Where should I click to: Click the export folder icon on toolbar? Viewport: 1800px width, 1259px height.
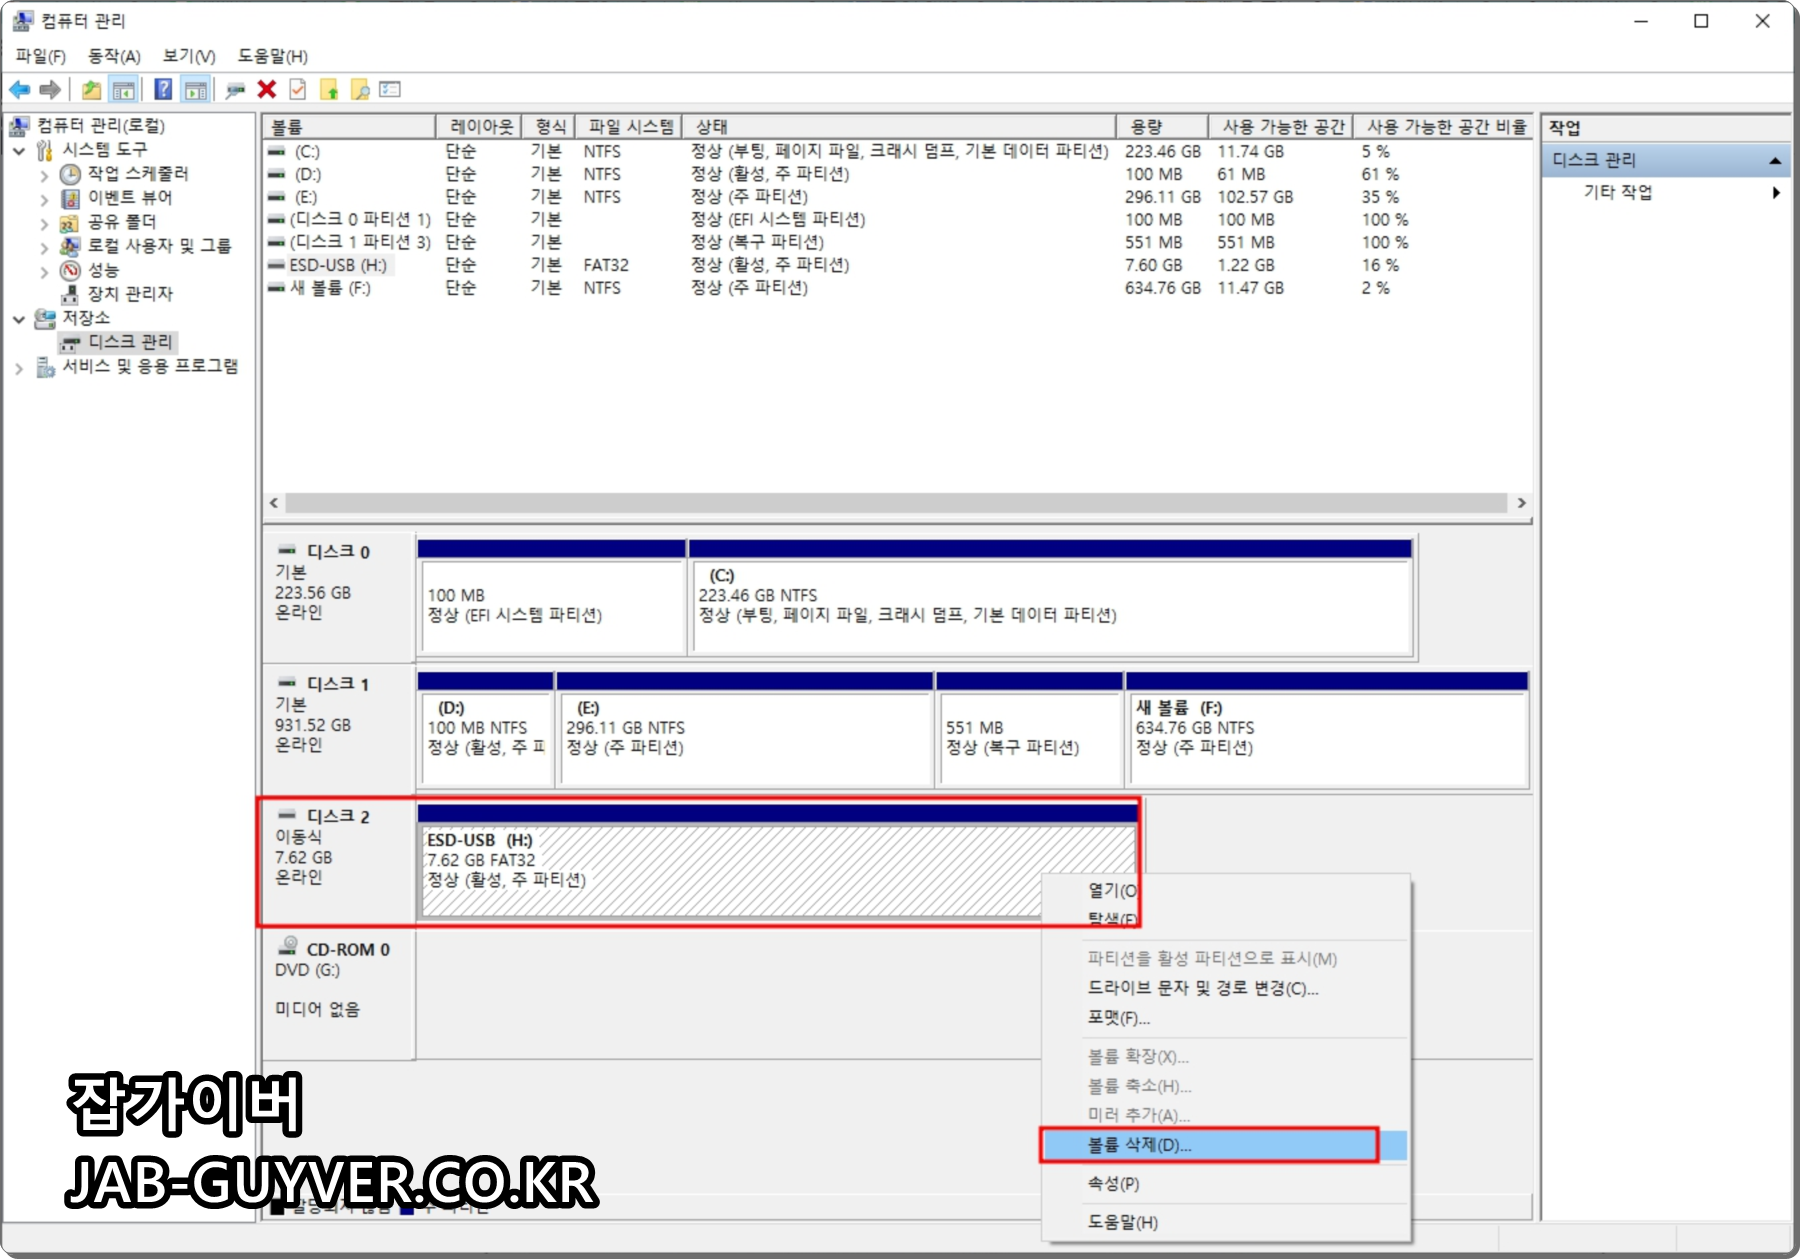pyautogui.click(x=91, y=89)
